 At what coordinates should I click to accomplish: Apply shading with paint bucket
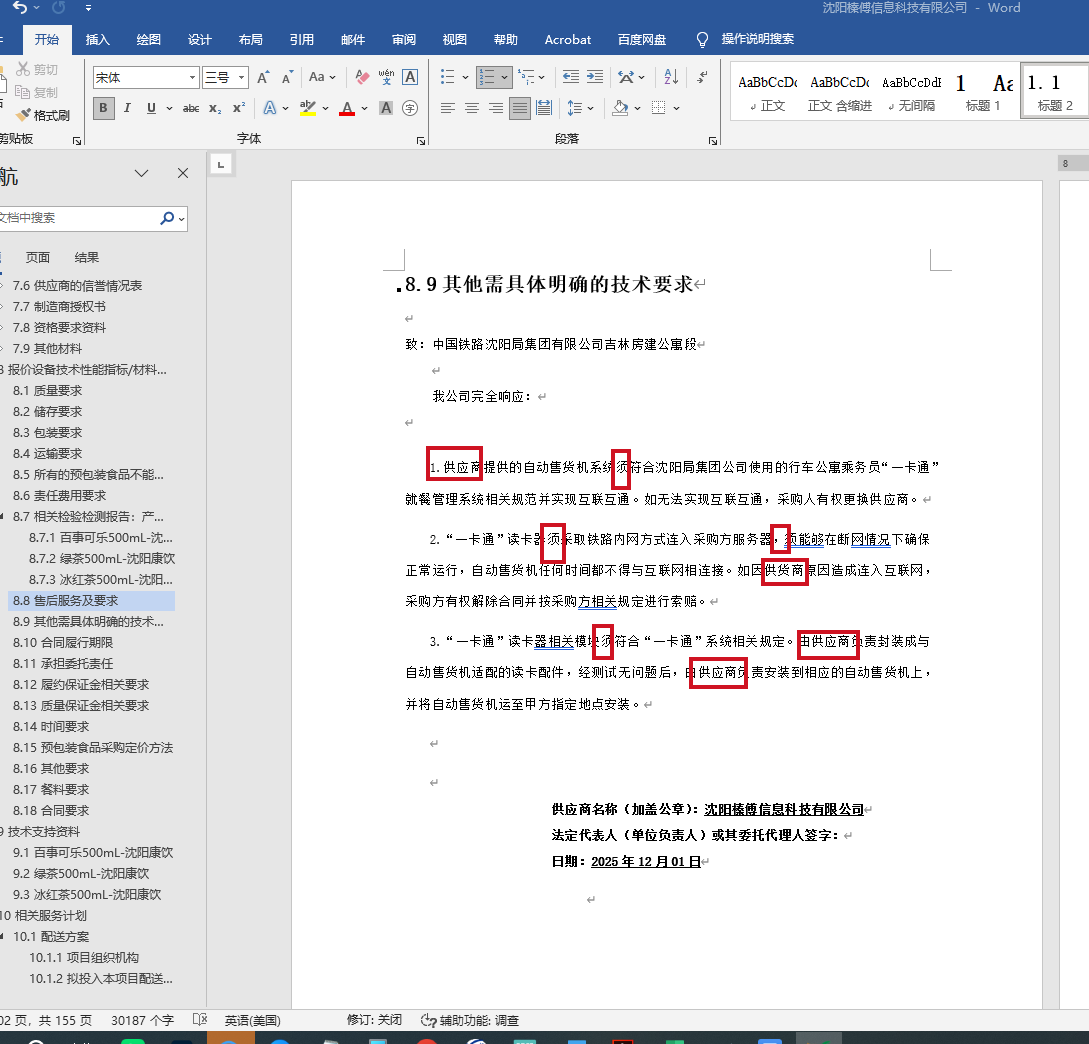(620, 108)
